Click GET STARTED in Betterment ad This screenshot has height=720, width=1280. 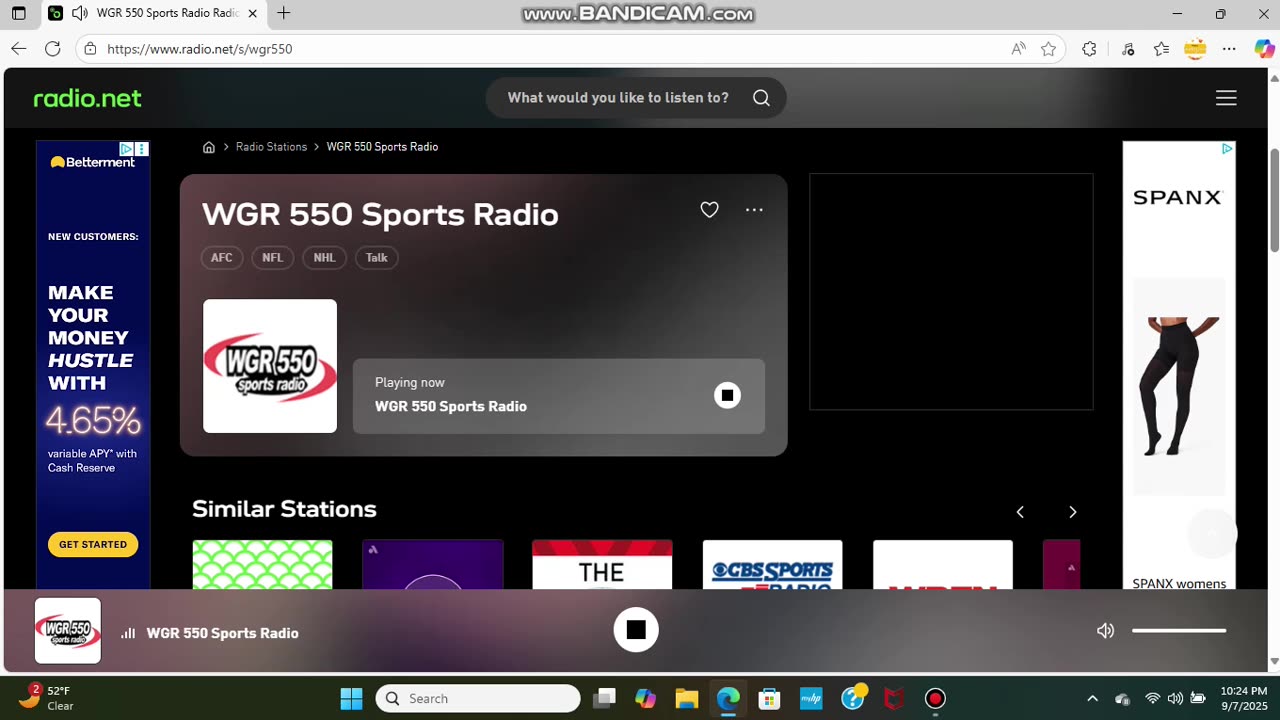pyautogui.click(x=93, y=545)
